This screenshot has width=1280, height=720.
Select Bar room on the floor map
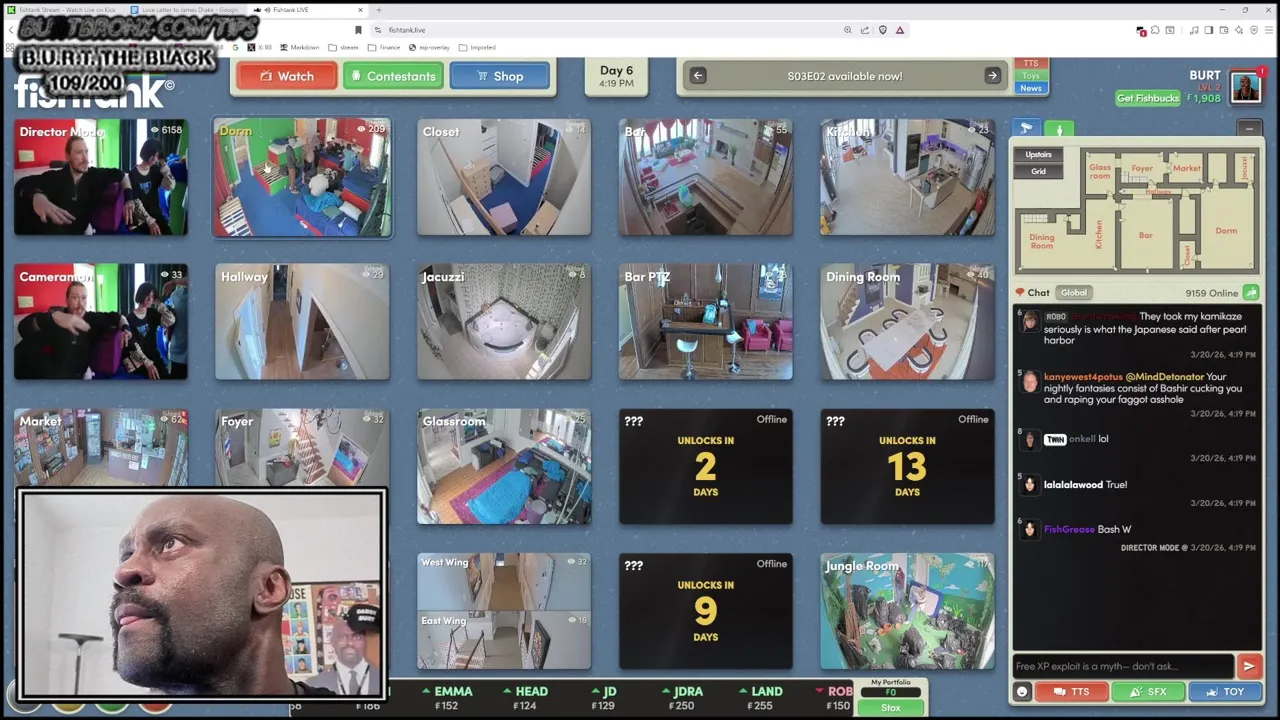pos(1145,235)
